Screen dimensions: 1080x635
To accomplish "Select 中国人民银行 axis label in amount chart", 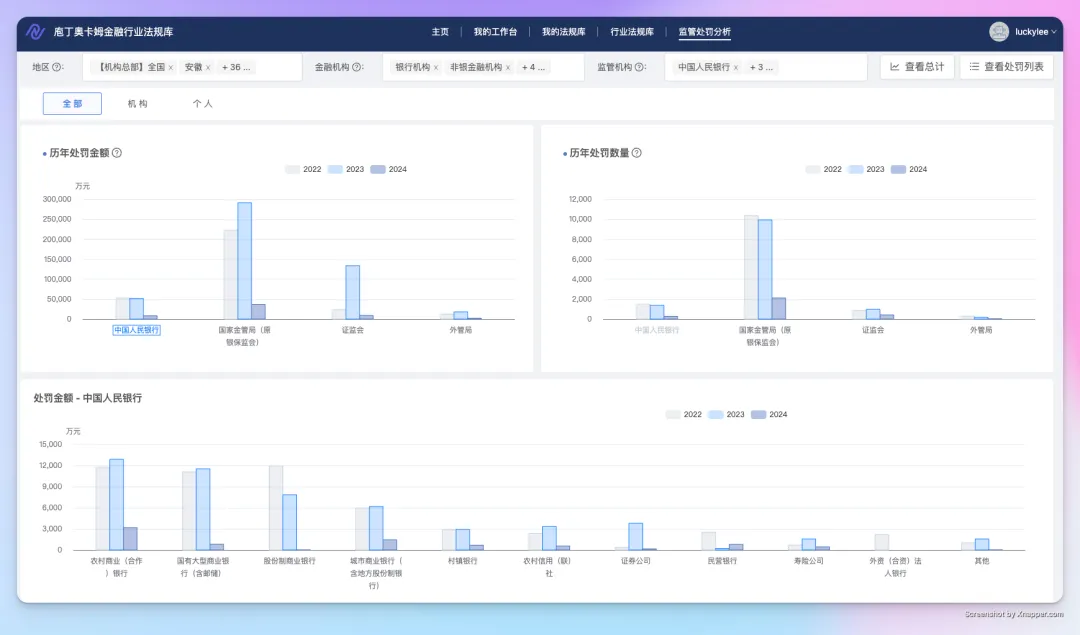I will coord(136,330).
